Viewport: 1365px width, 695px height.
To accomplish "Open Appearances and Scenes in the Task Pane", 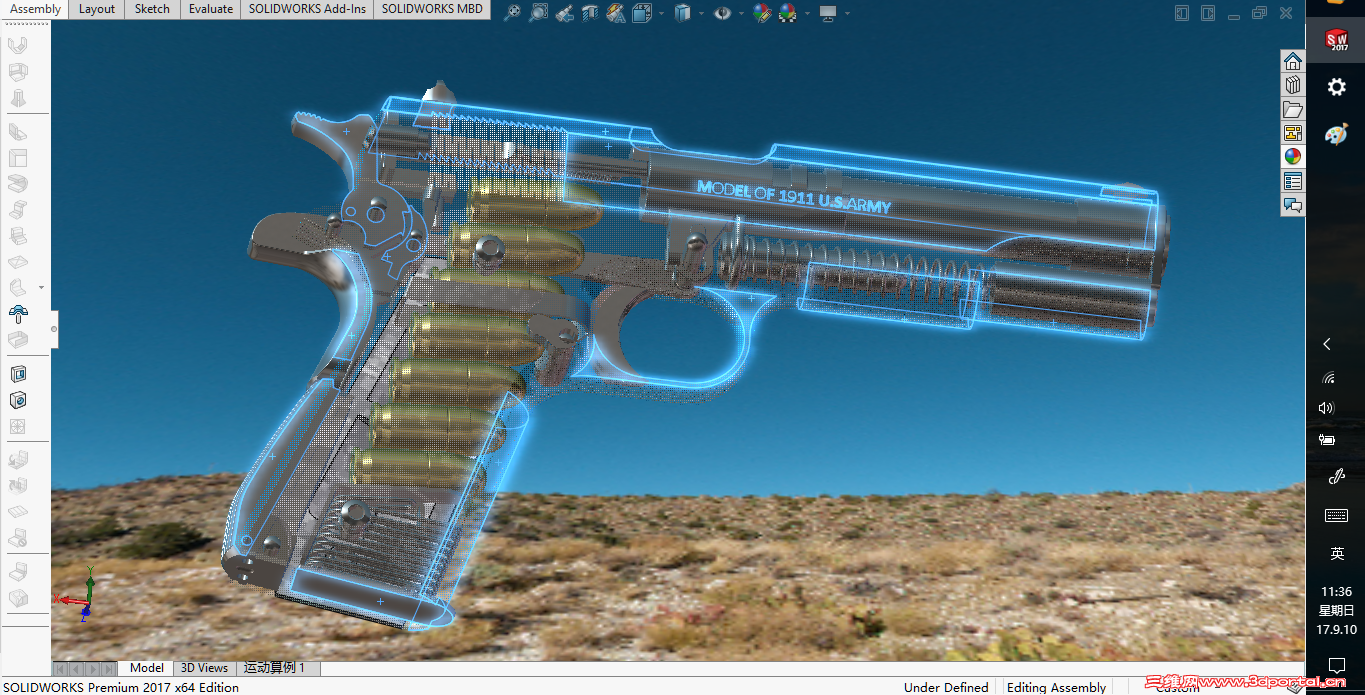I will (1292, 156).
